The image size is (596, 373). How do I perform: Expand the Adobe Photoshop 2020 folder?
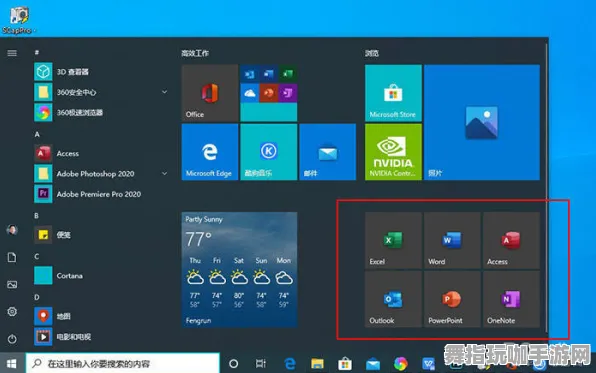[164, 174]
